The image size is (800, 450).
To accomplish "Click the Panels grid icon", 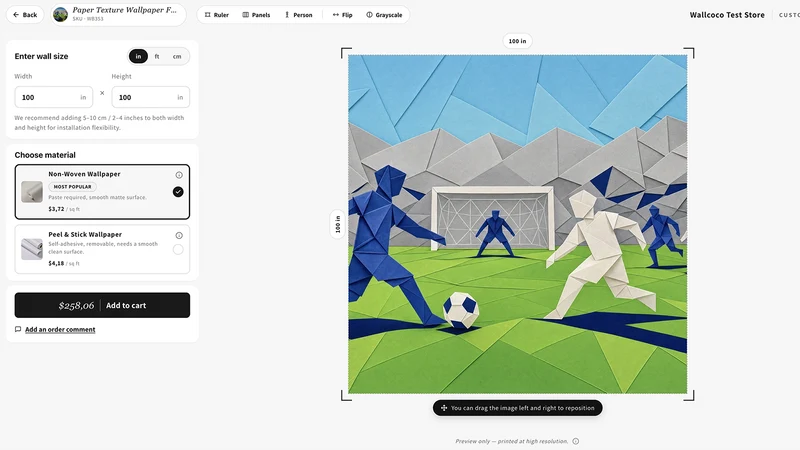I will [x=245, y=15].
